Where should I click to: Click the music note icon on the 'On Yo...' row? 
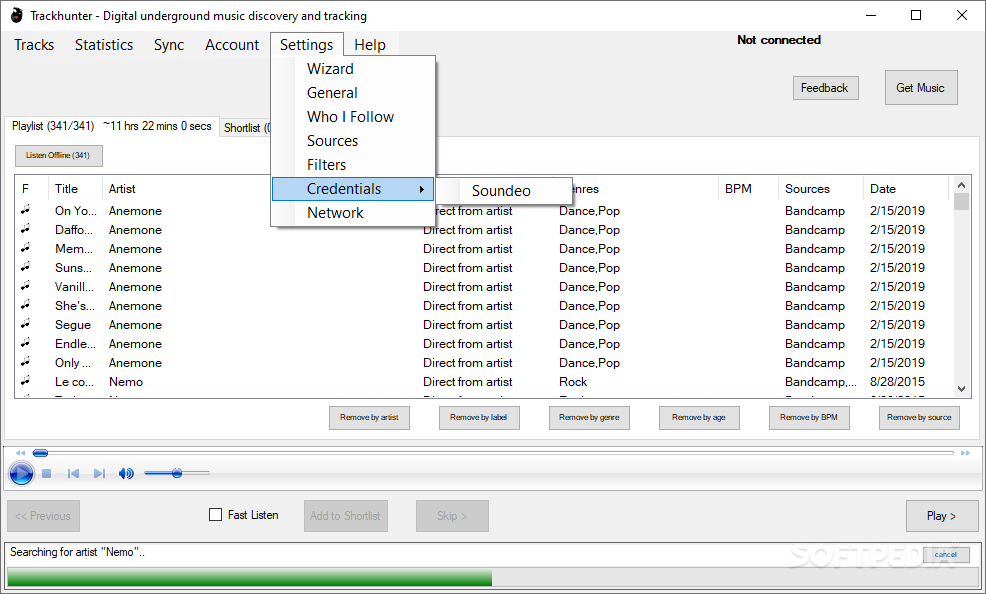pyautogui.click(x=26, y=210)
